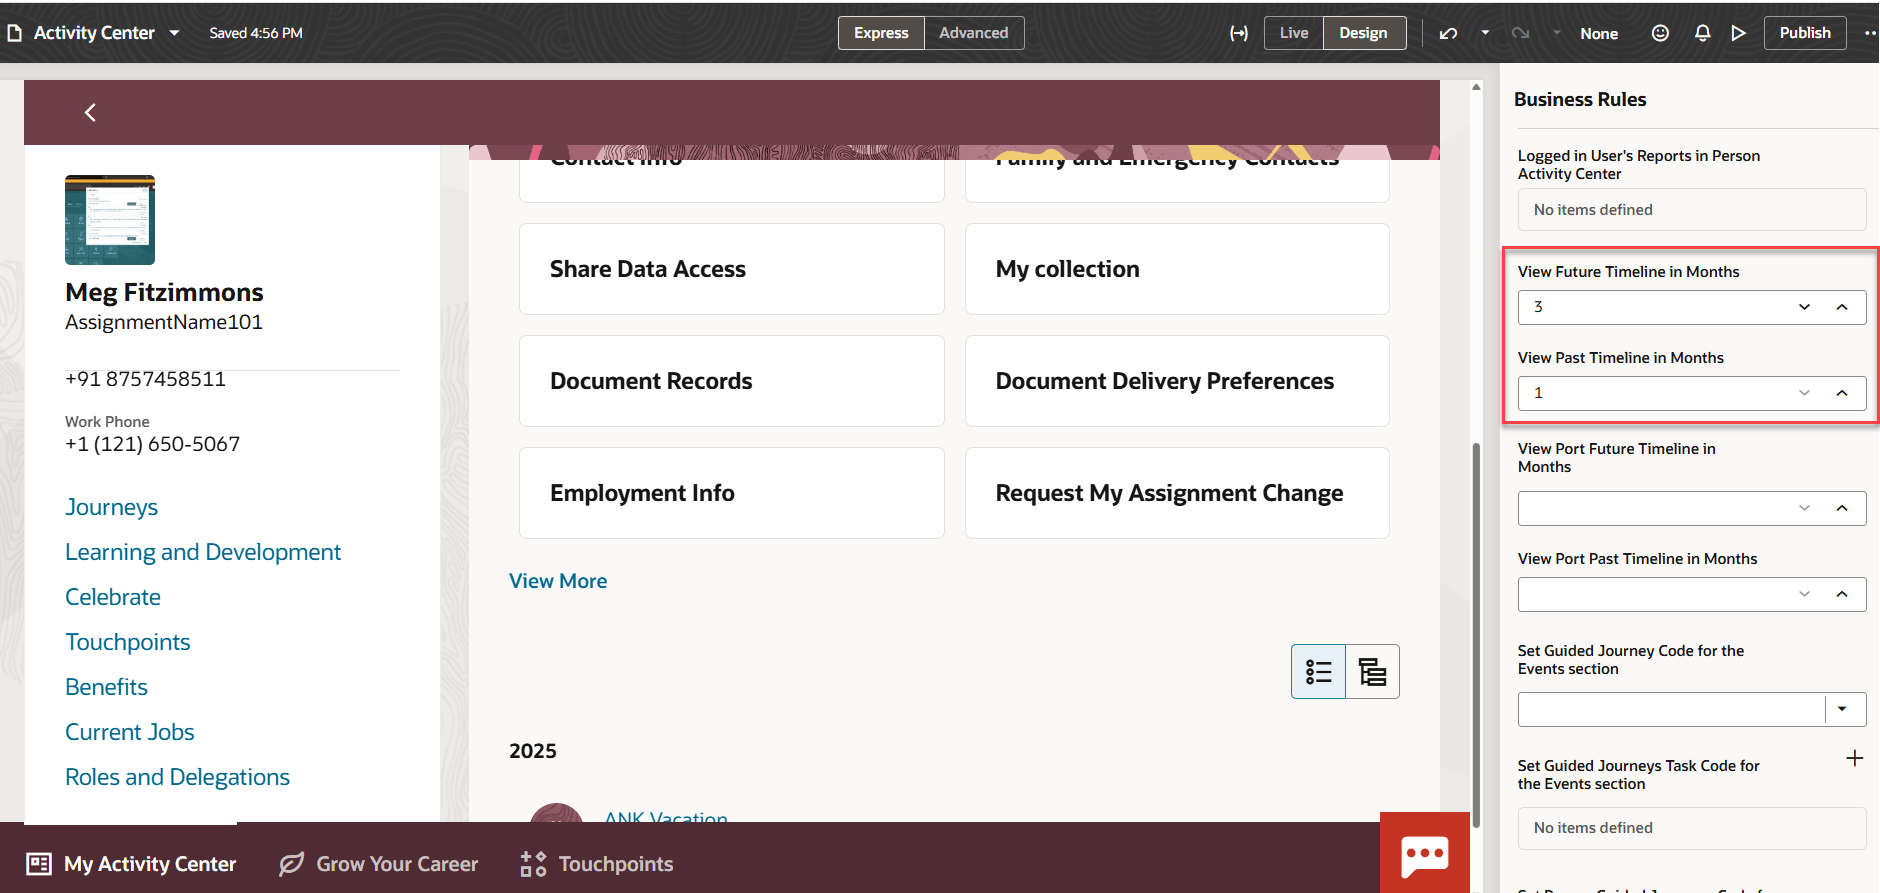Open the My Activity Center tab
The image size is (1880, 893).
pos(131,864)
